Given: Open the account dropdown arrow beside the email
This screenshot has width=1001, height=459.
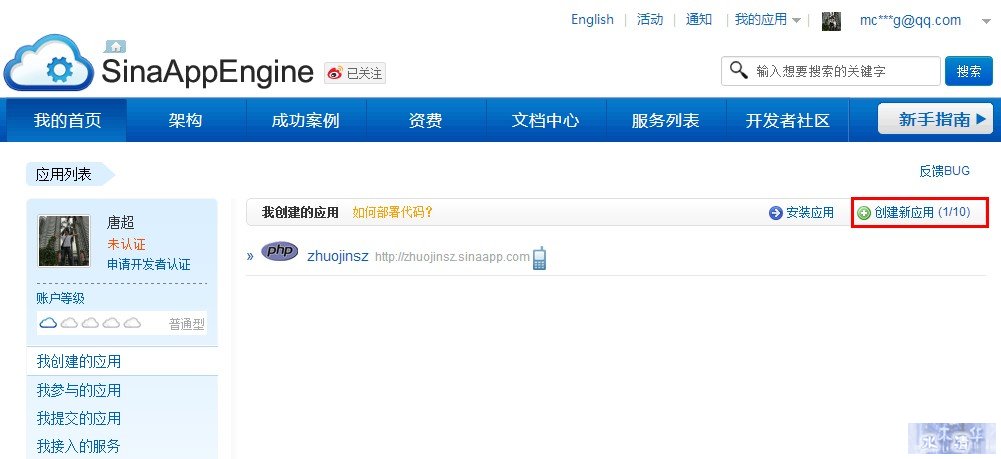Looking at the screenshot, I should (986, 21).
